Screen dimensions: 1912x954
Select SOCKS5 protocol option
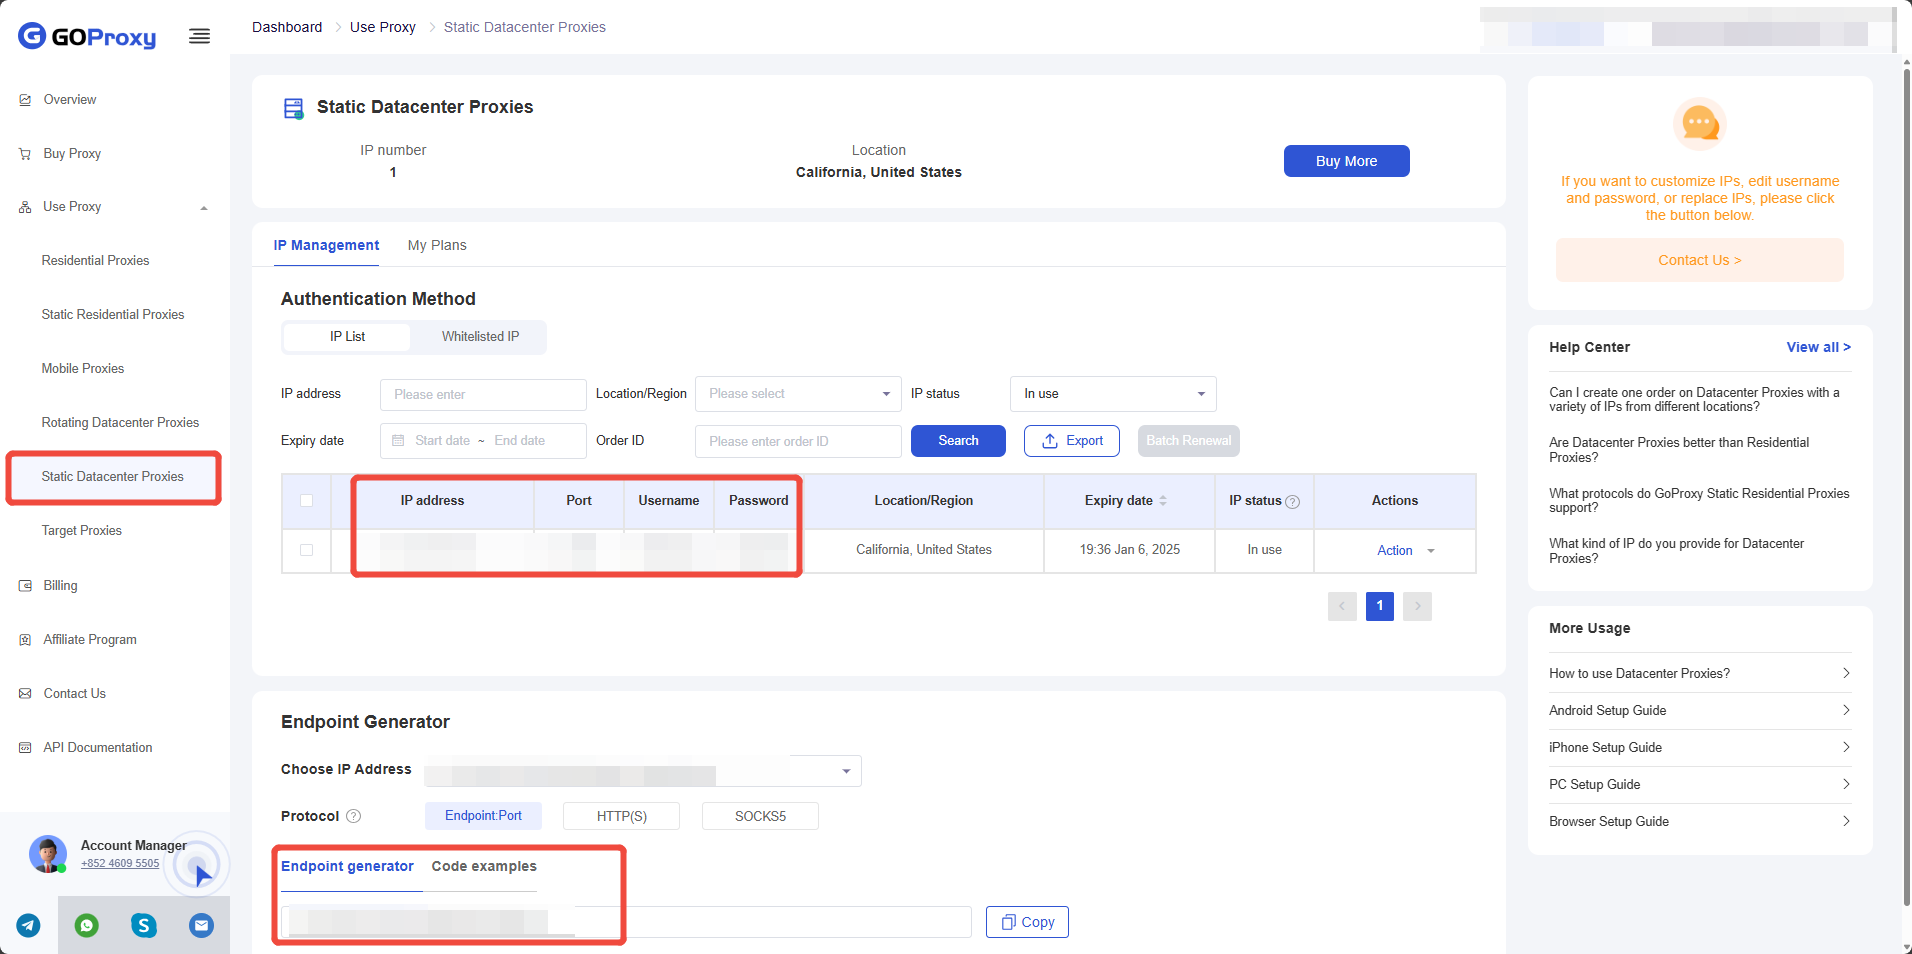tap(760, 816)
